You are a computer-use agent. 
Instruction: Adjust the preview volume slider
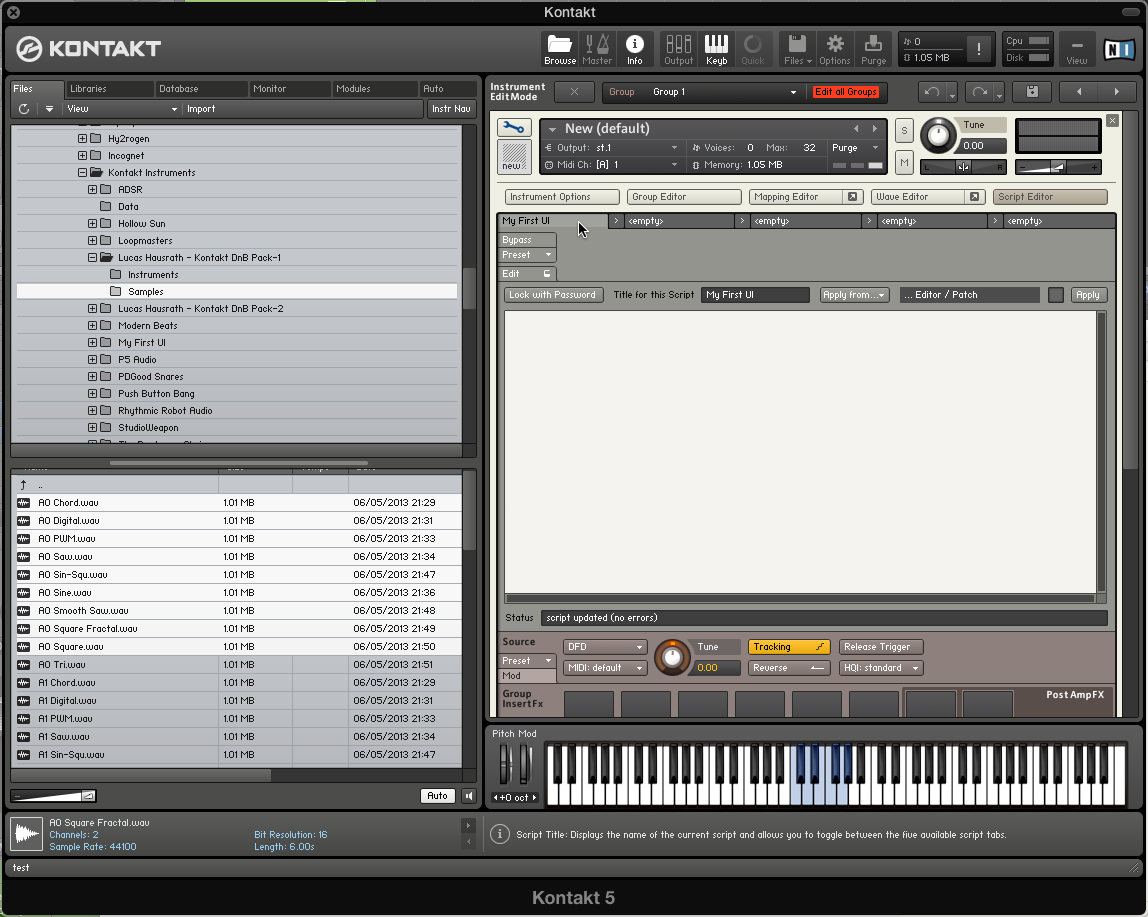(x=55, y=795)
